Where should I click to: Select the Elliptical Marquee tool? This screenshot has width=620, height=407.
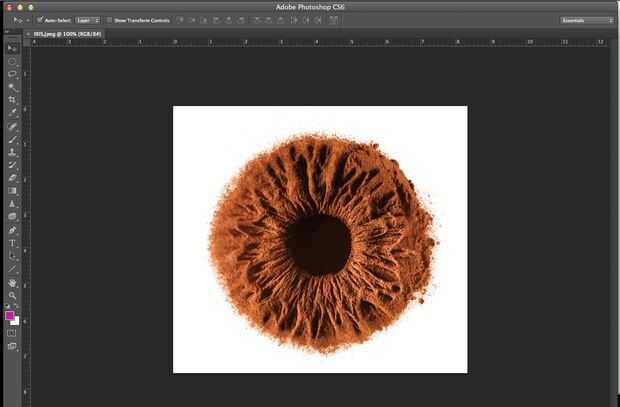[12, 61]
